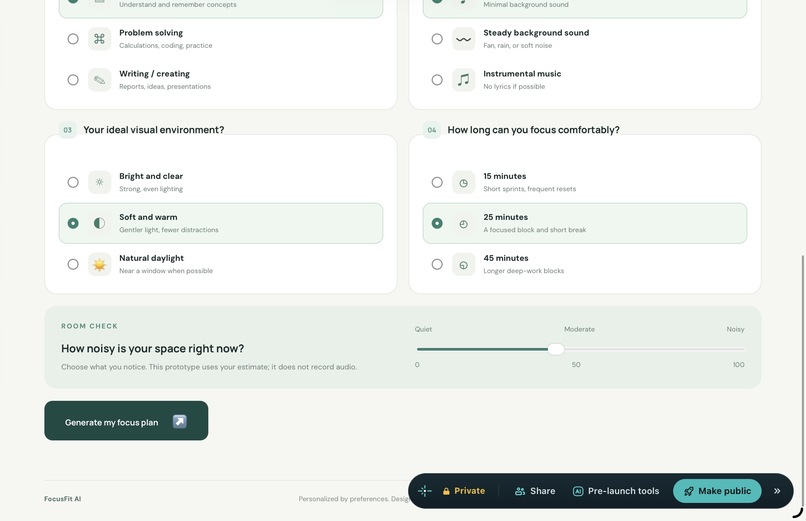
Task: Generate my focus plan
Action: [126, 421]
